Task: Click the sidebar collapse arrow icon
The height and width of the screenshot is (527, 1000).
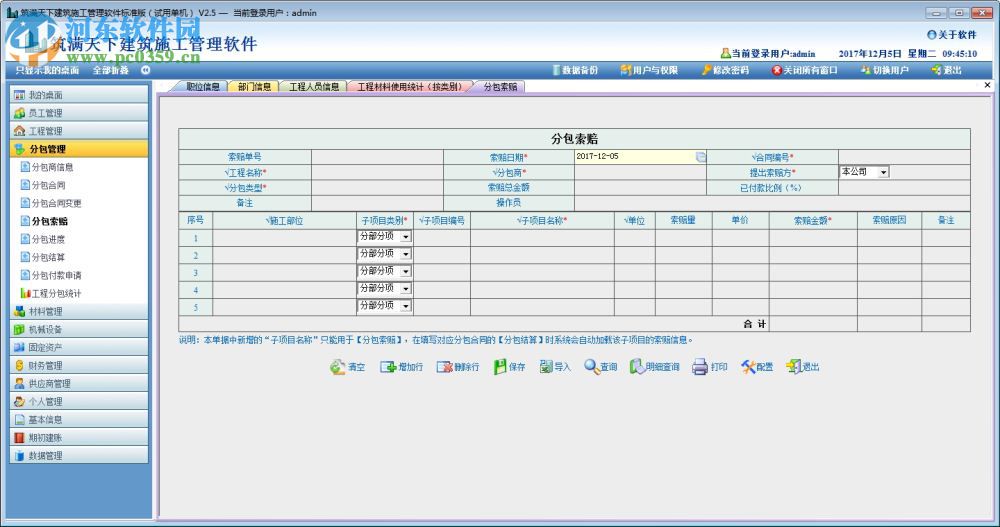Action: tap(145, 70)
